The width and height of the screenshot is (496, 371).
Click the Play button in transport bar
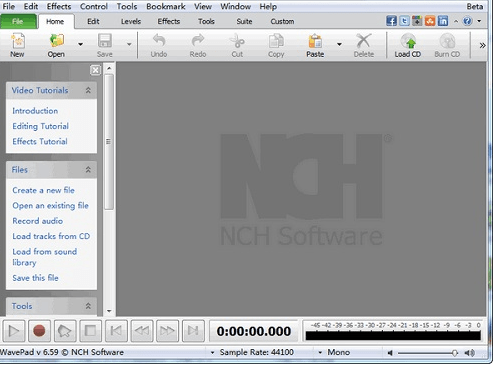pos(14,331)
